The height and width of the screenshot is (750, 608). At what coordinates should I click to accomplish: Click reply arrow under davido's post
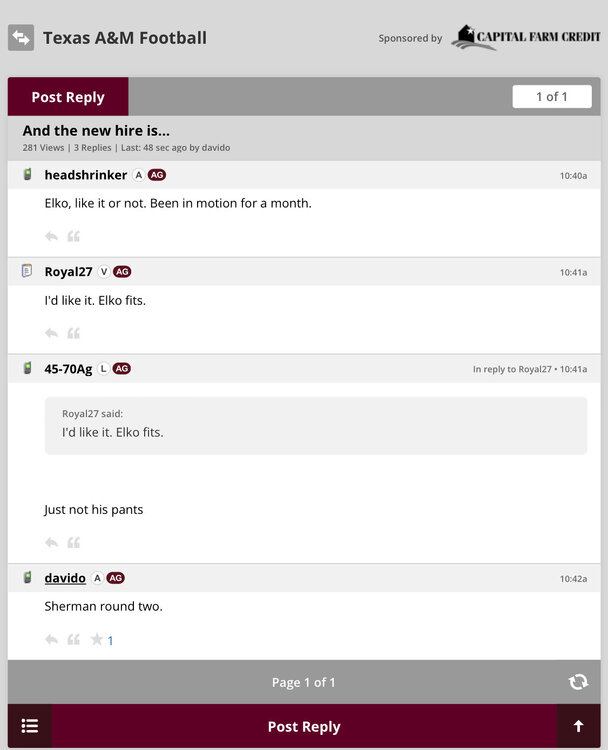click(51, 640)
